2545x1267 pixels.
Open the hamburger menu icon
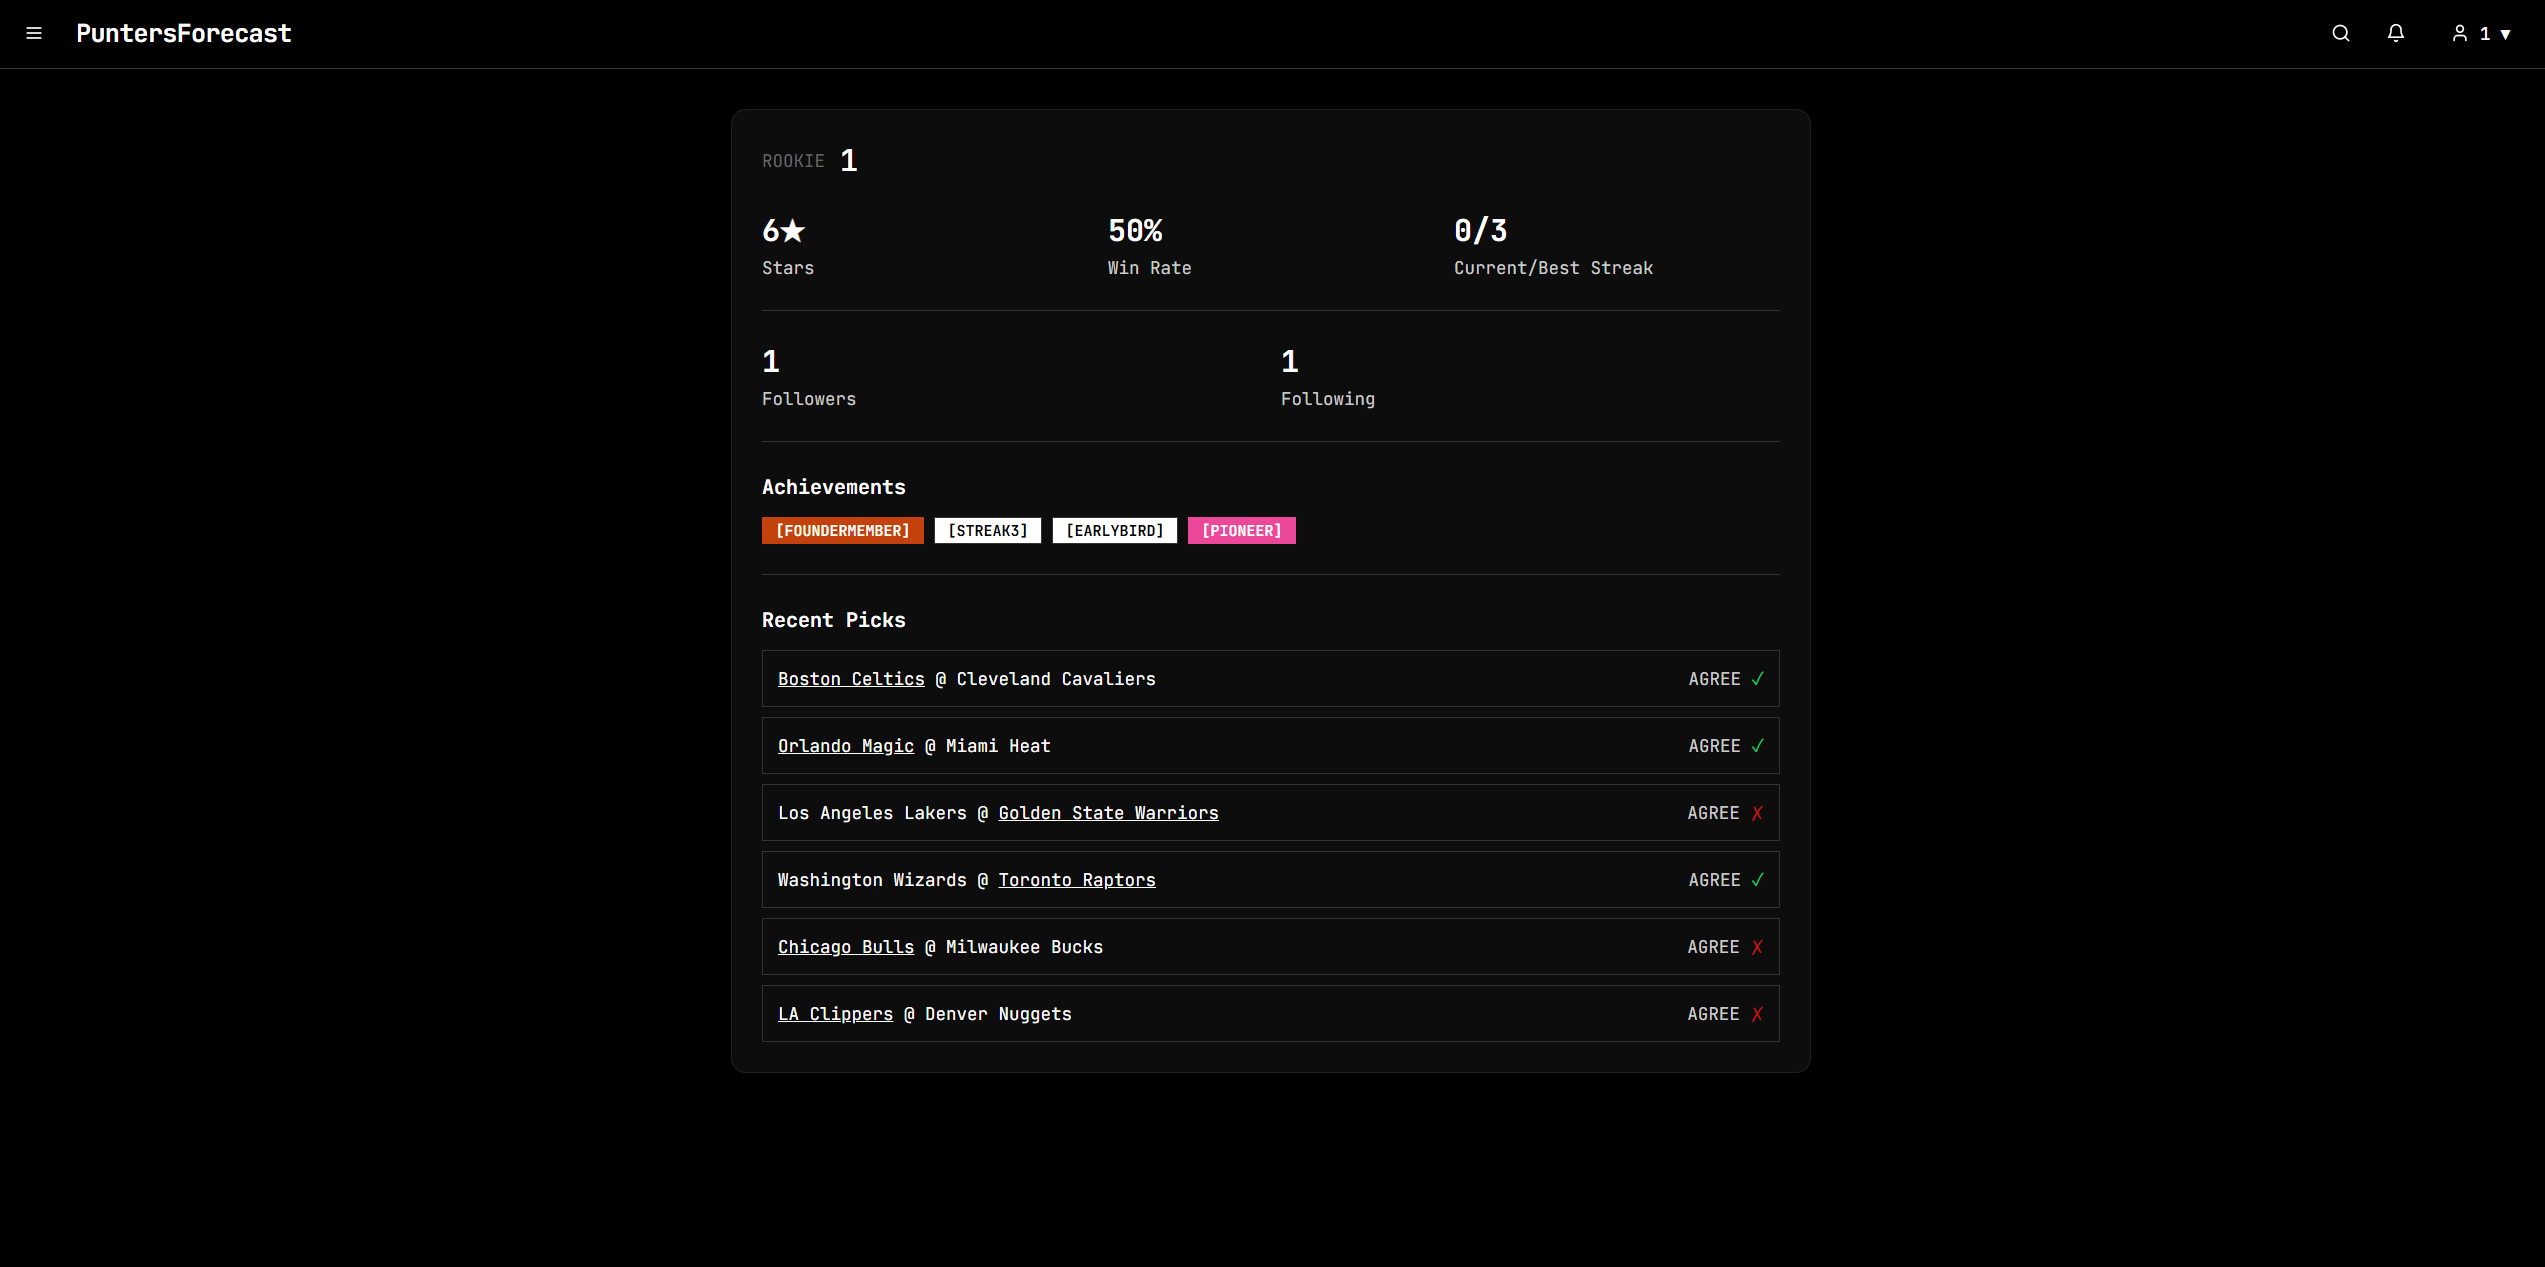pyautogui.click(x=34, y=34)
